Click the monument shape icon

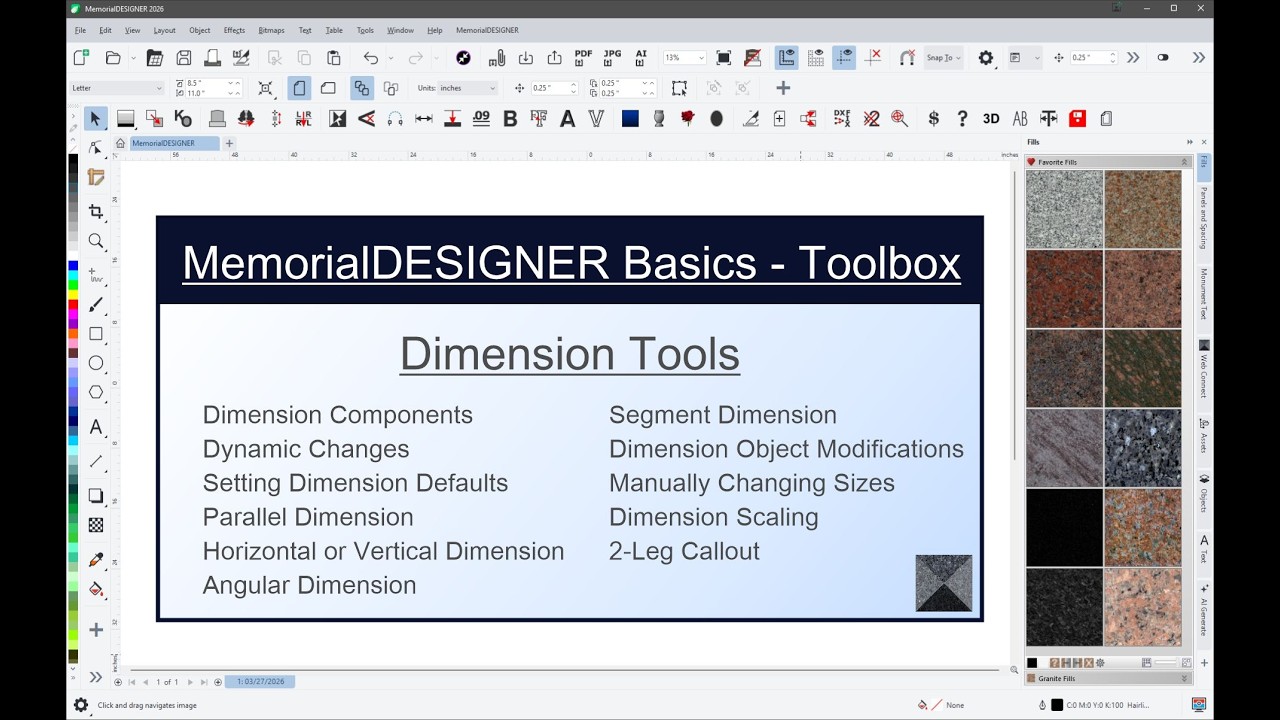coord(217,119)
